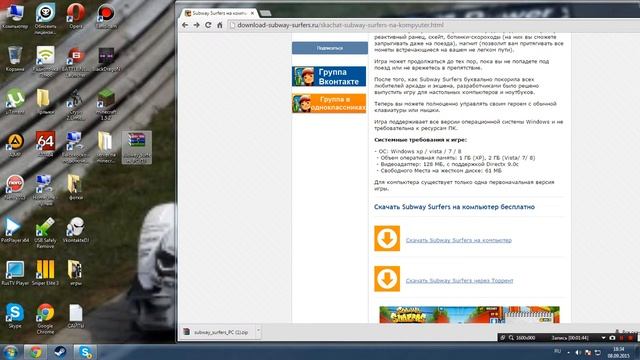Open the Google Chrome desktop shortcut

coord(45,318)
